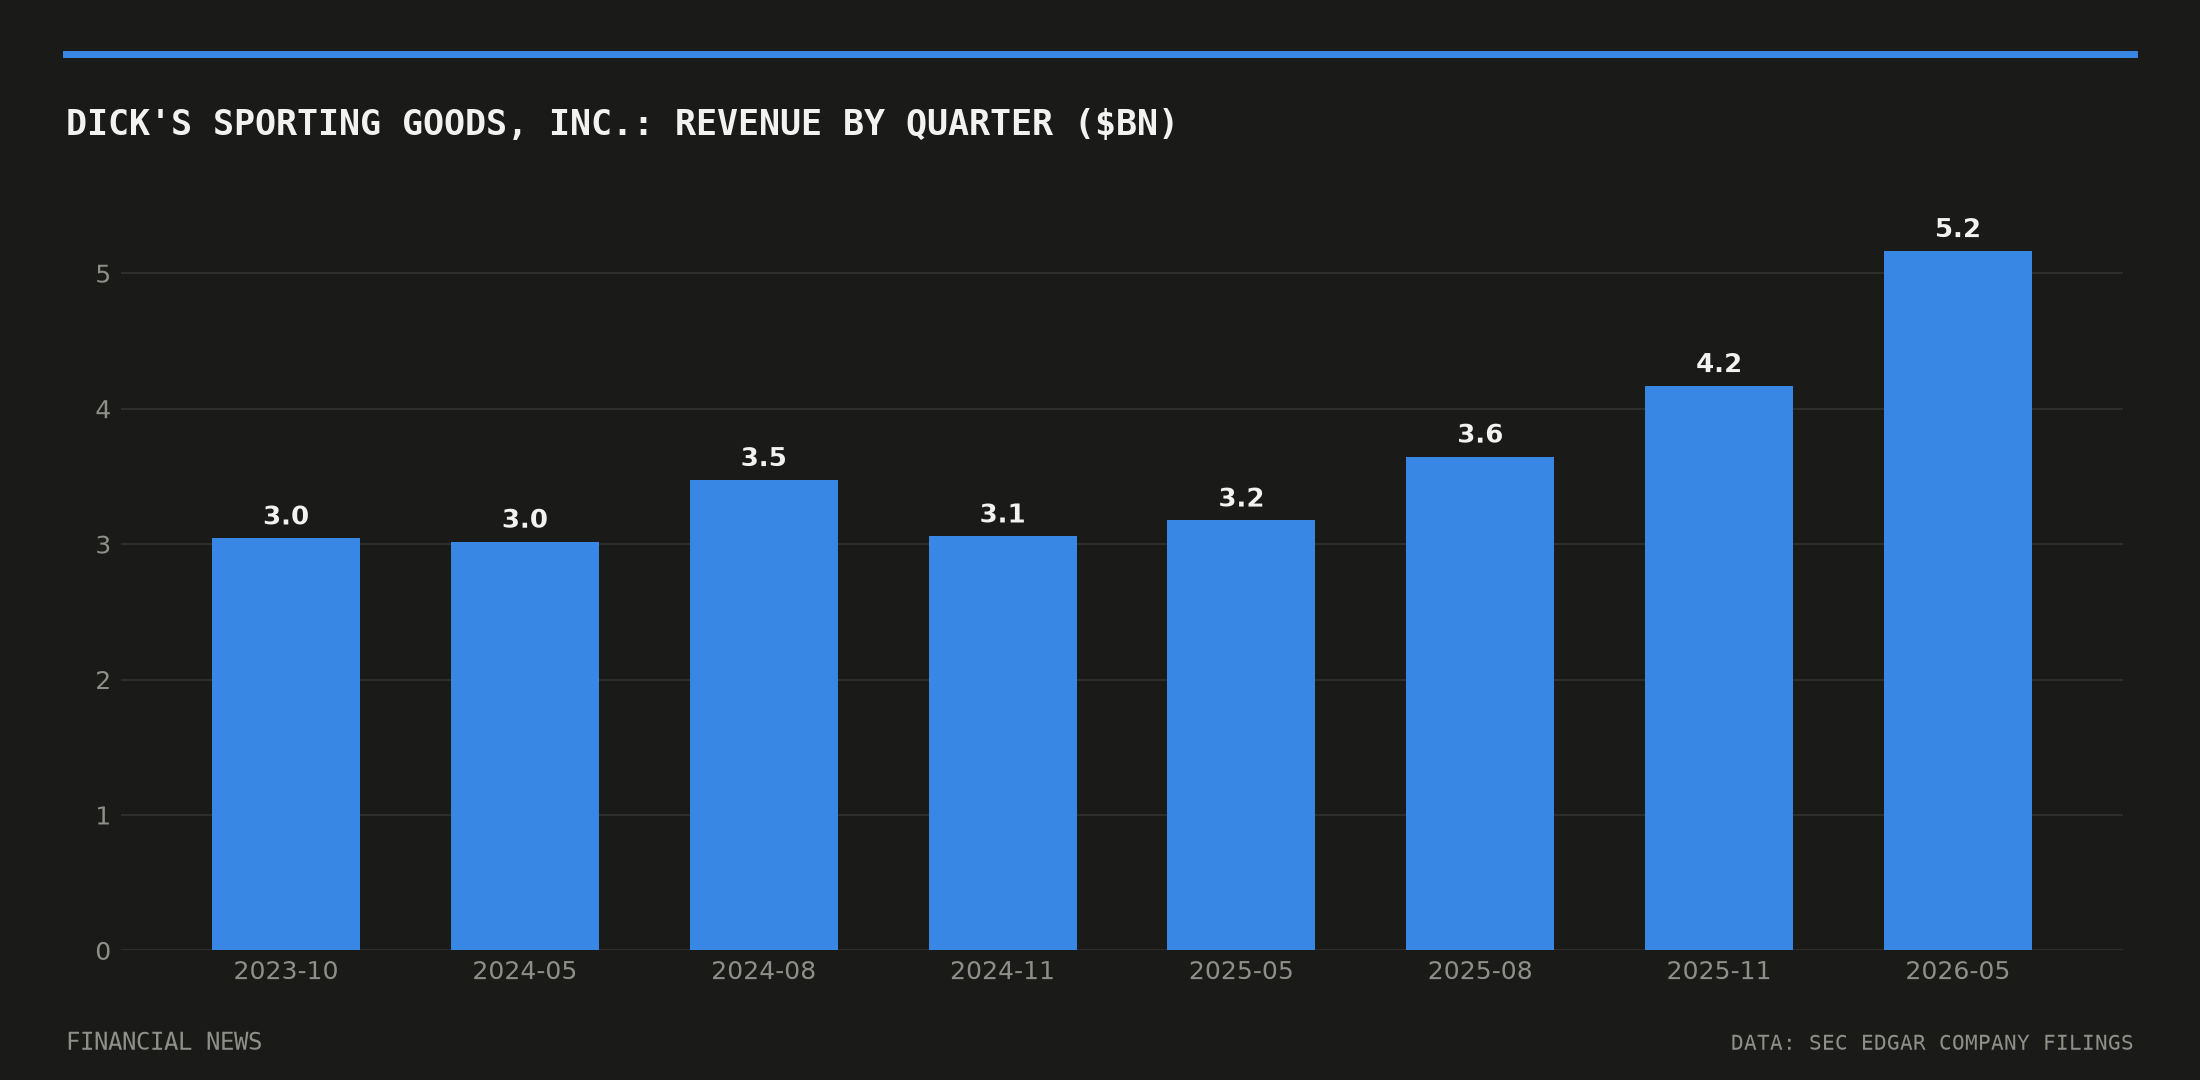Screen dimensions: 2200x1080
Task: Click the 3.5 value label
Action: pos(764,458)
